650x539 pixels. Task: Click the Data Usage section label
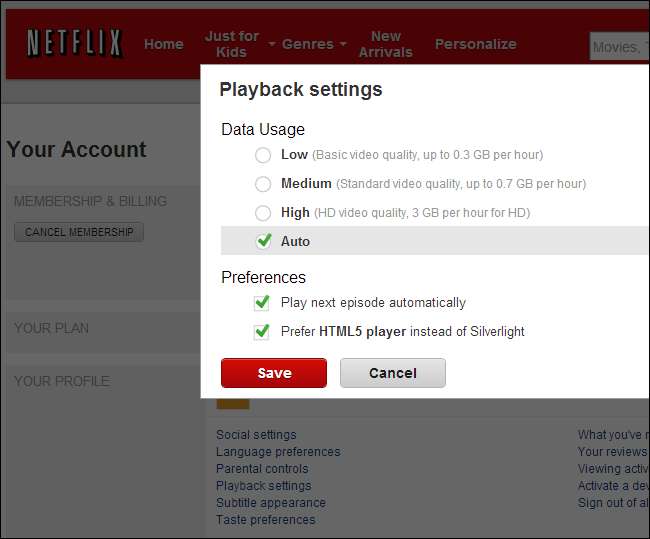point(263,129)
